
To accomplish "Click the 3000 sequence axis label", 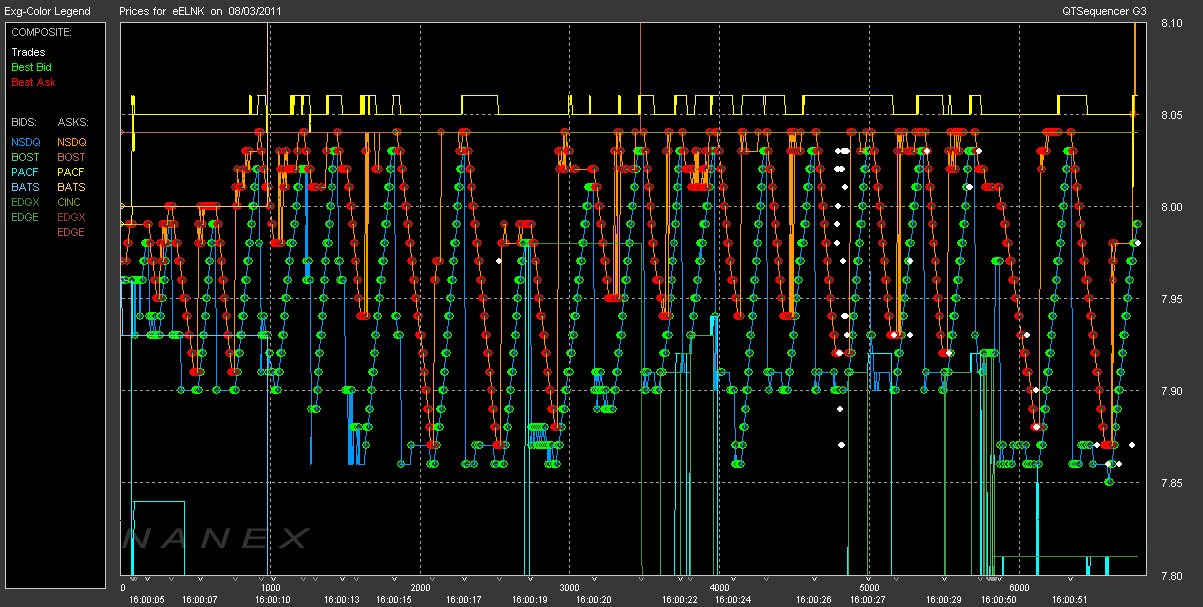I will pyautogui.click(x=570, y=588).
